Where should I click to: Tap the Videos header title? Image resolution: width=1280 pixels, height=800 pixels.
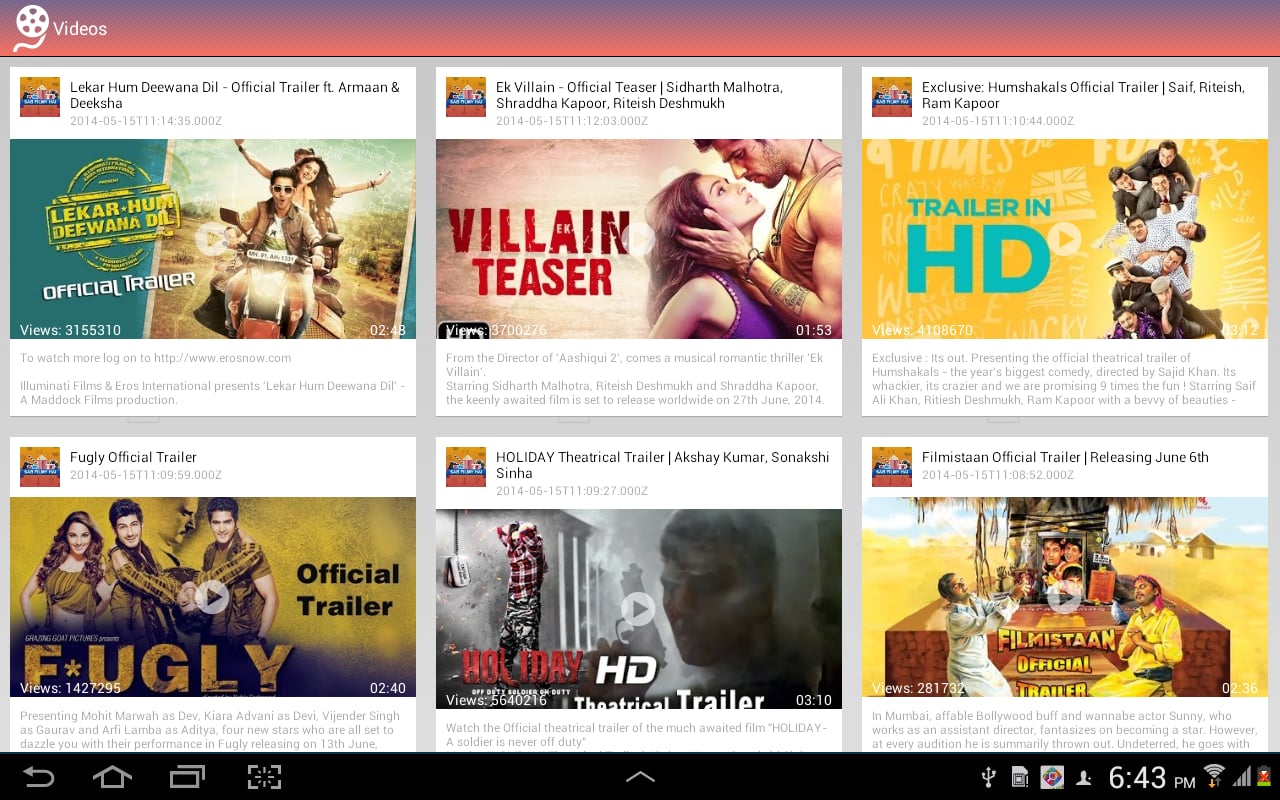(x=80, y=29)
